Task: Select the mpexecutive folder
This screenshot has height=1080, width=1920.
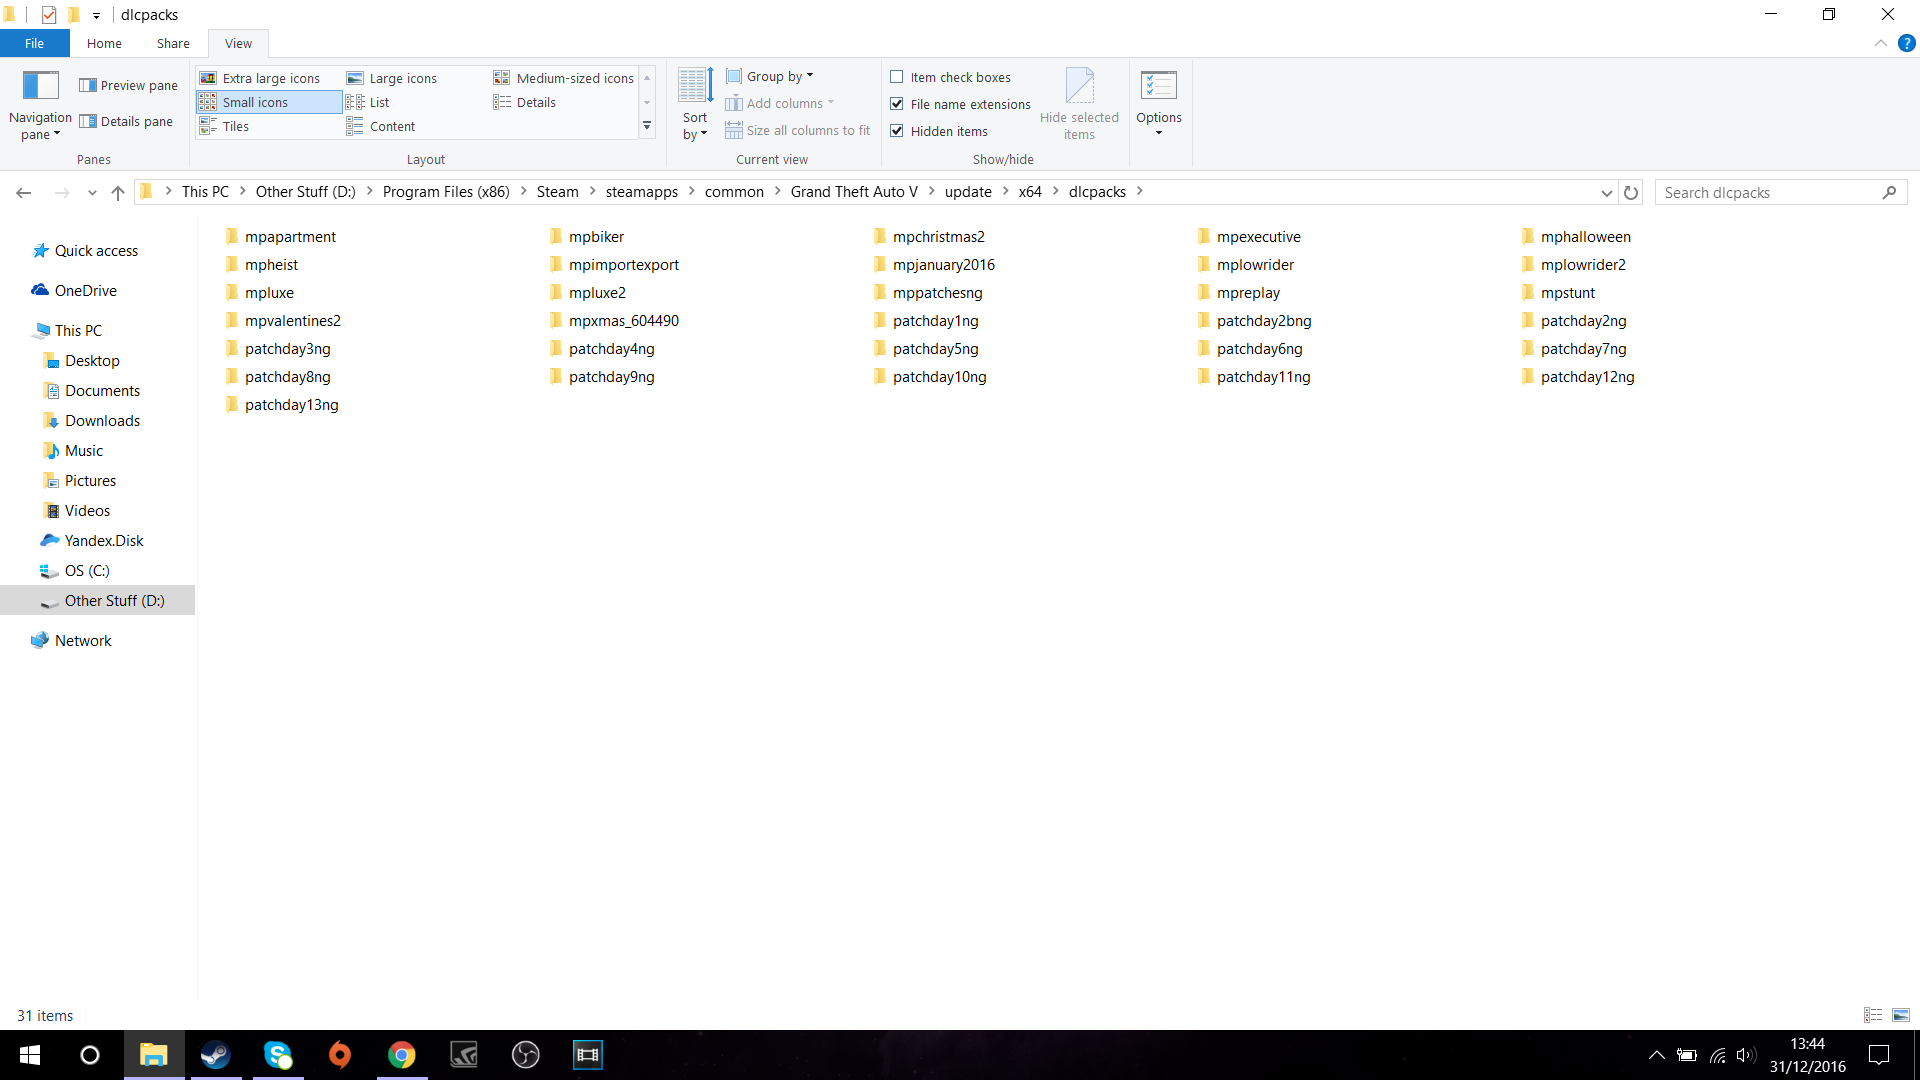Action: pos(1250,237)
